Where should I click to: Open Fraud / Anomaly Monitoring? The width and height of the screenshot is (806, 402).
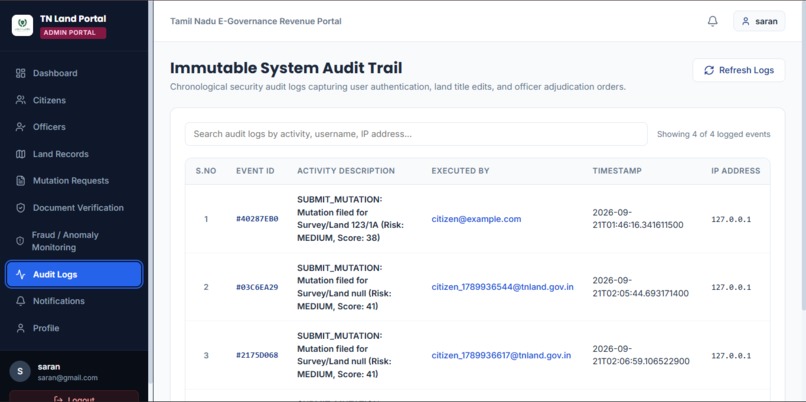click(74, 241)
